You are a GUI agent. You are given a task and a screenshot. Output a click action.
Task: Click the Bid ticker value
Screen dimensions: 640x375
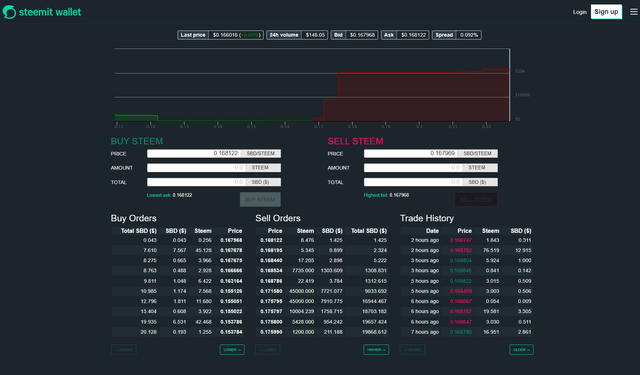tap(362, 35)
